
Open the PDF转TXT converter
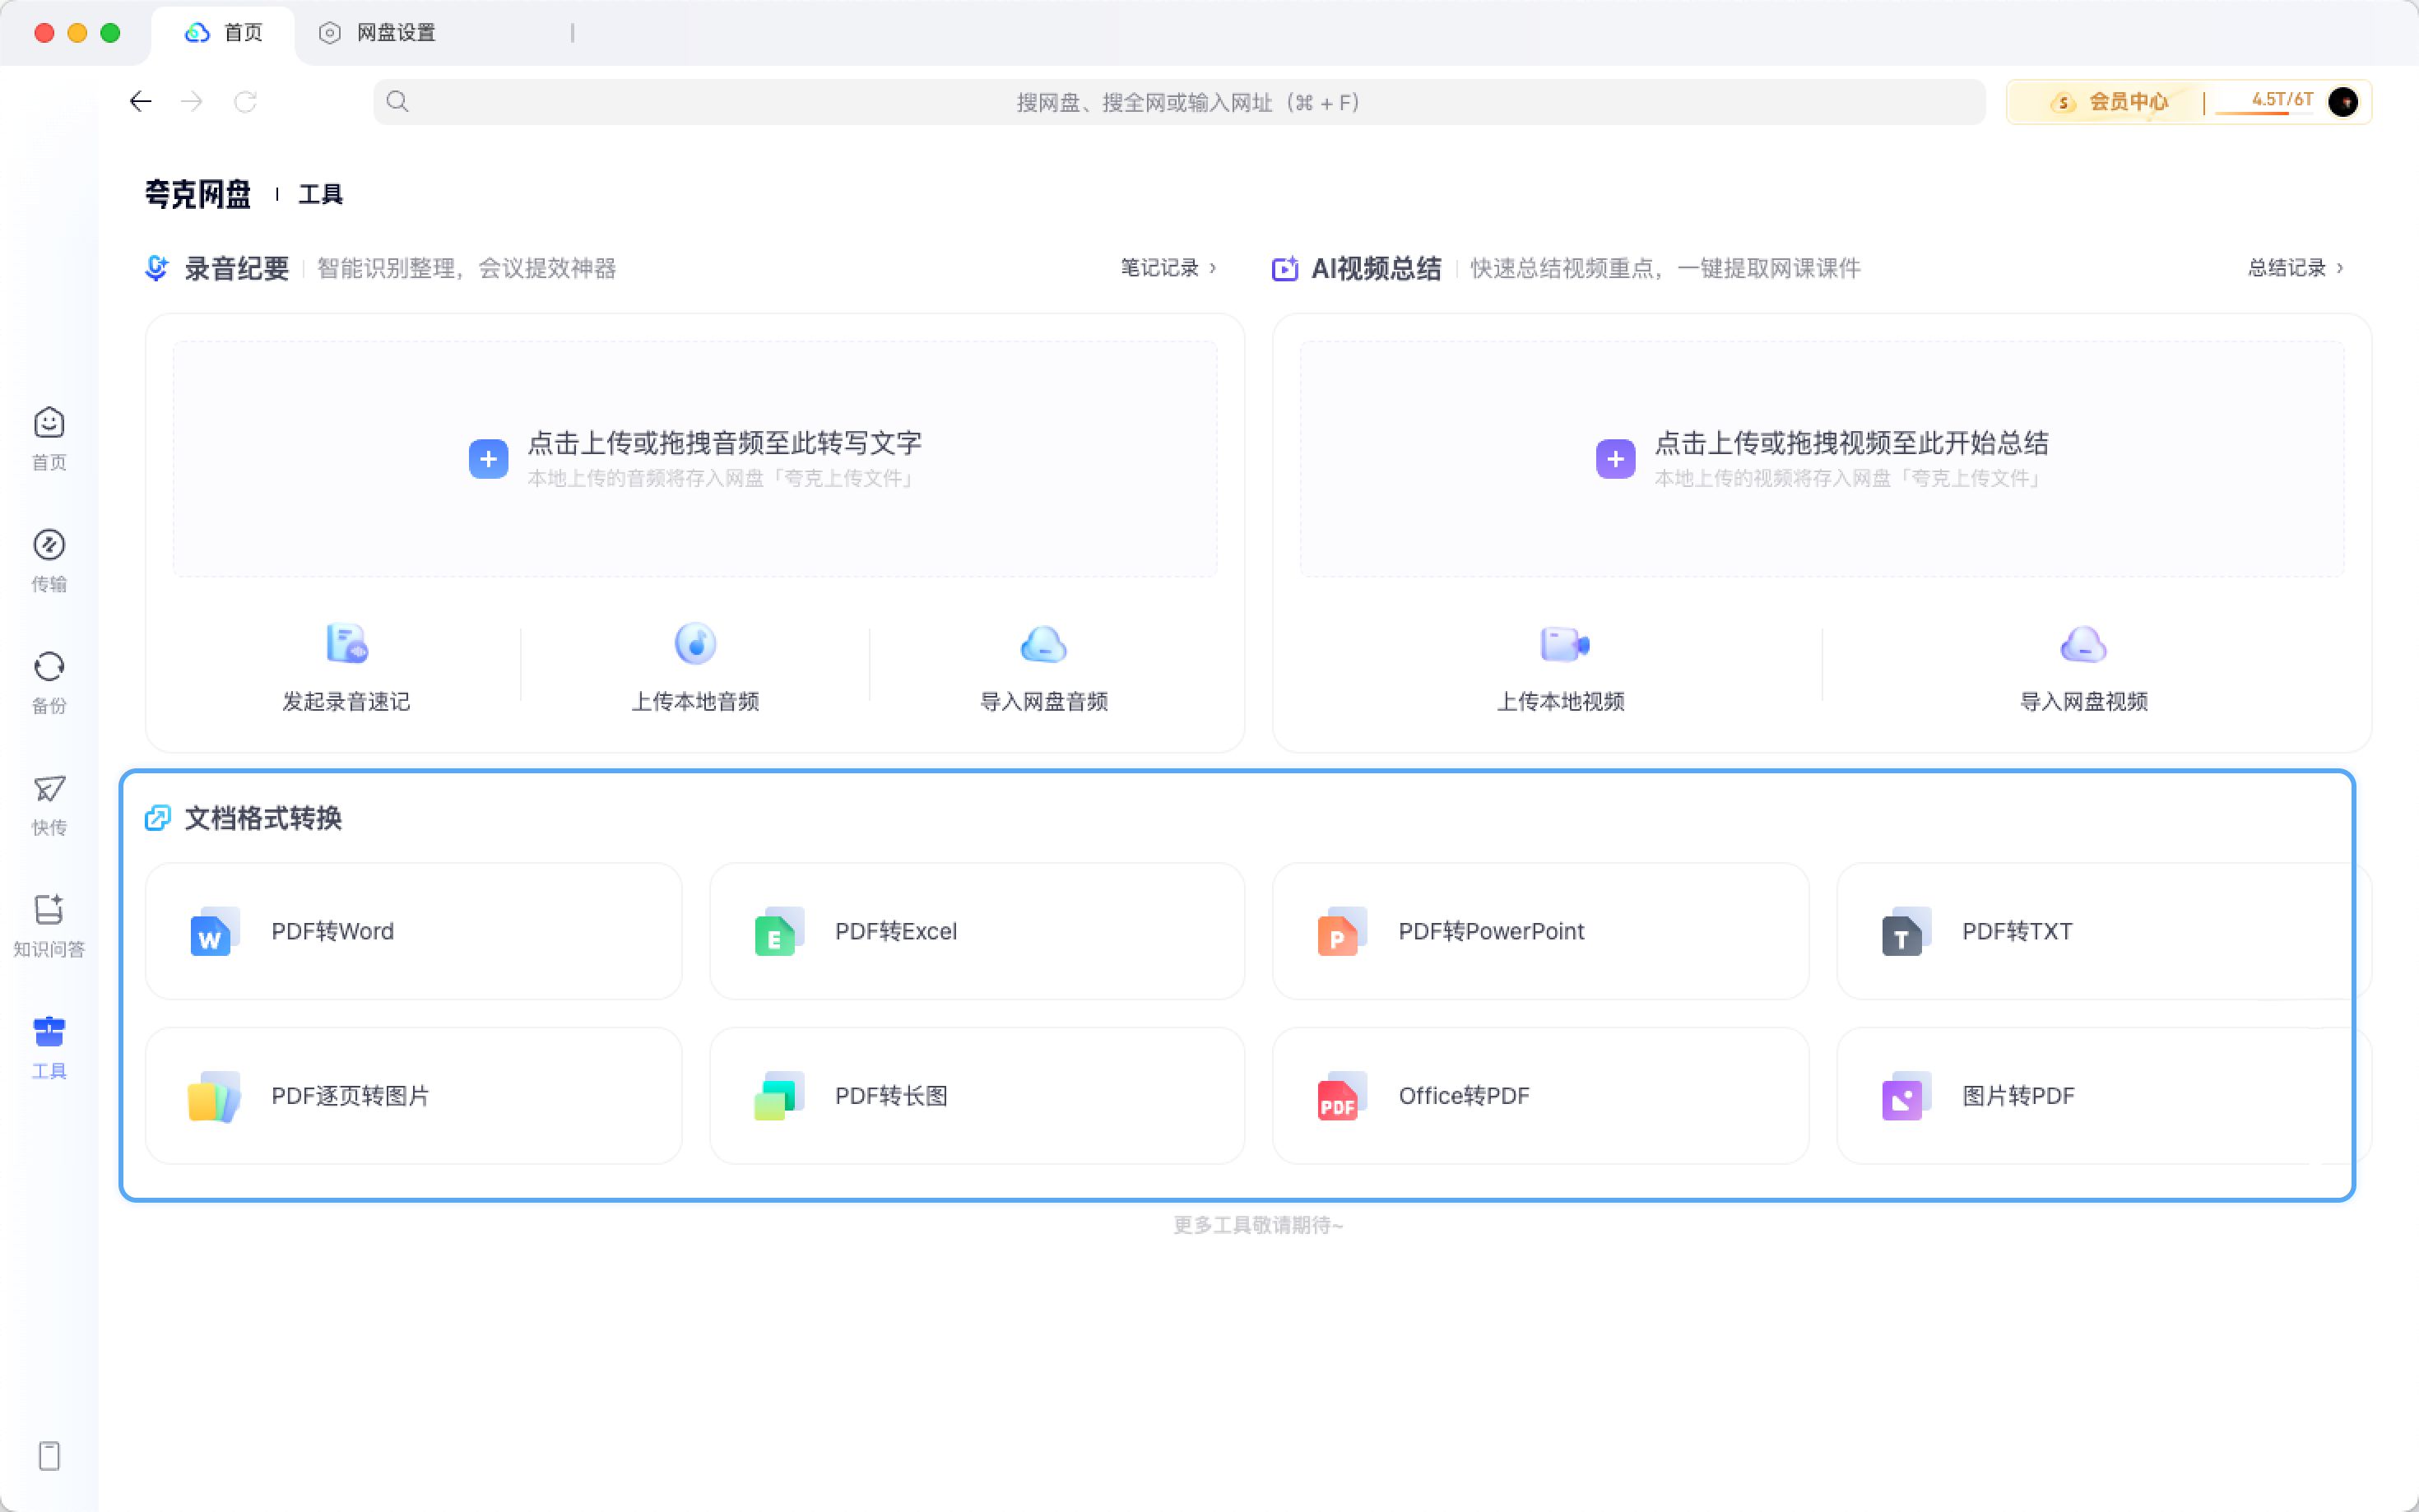pyautogui.click(x=2103, y=931)
